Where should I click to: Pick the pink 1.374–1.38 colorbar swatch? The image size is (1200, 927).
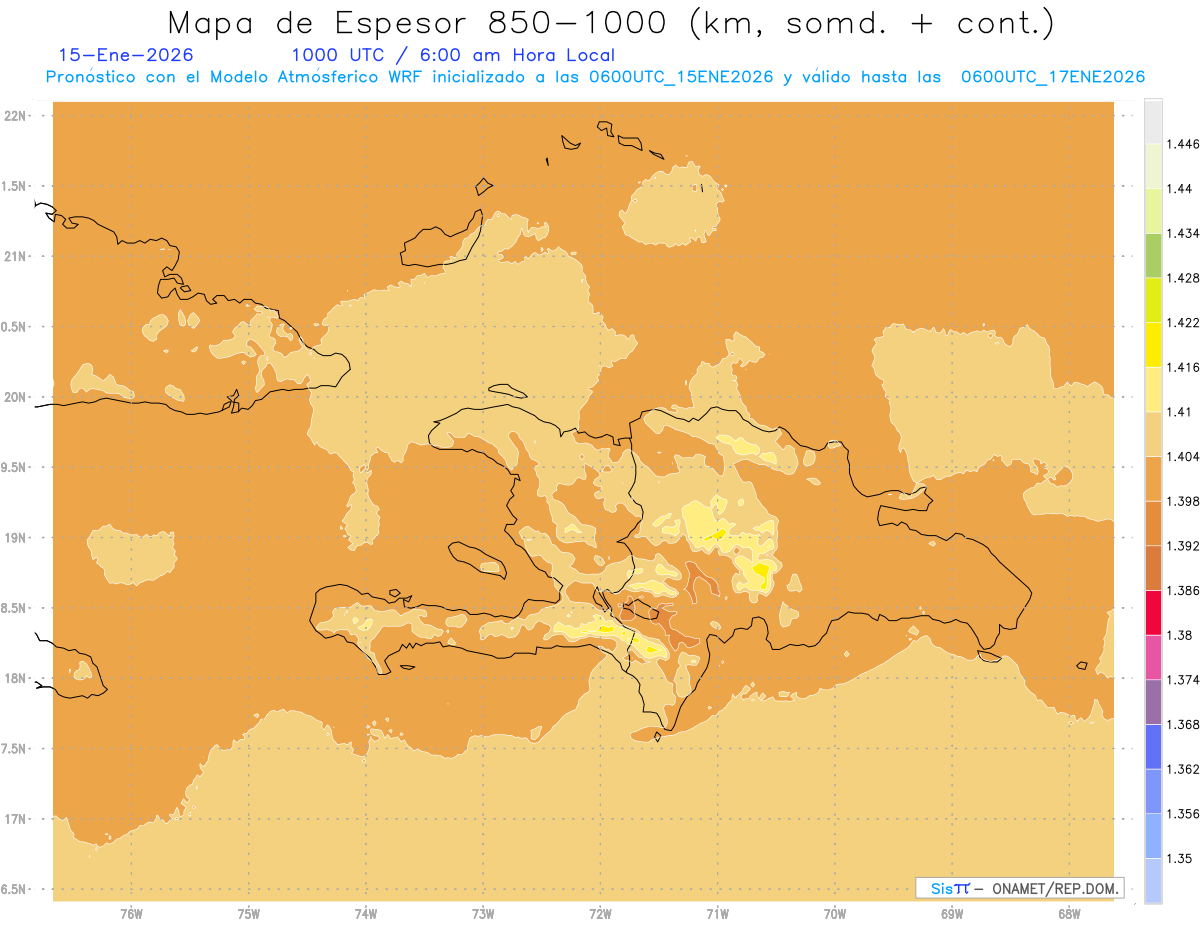1153,657
